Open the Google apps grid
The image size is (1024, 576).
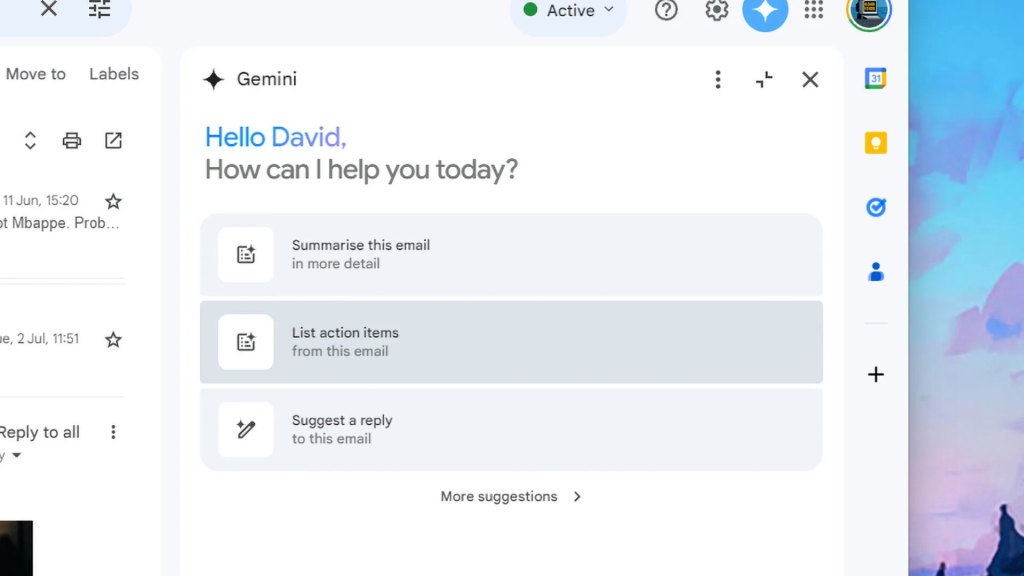click(x=814, y=10)
